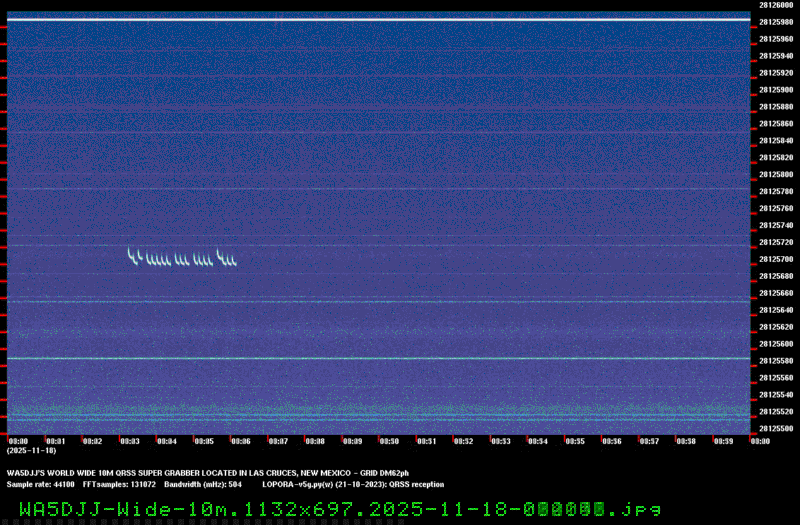Click the 28125700 frequency scale label
The image size is (800, 525).
point(775,259)
